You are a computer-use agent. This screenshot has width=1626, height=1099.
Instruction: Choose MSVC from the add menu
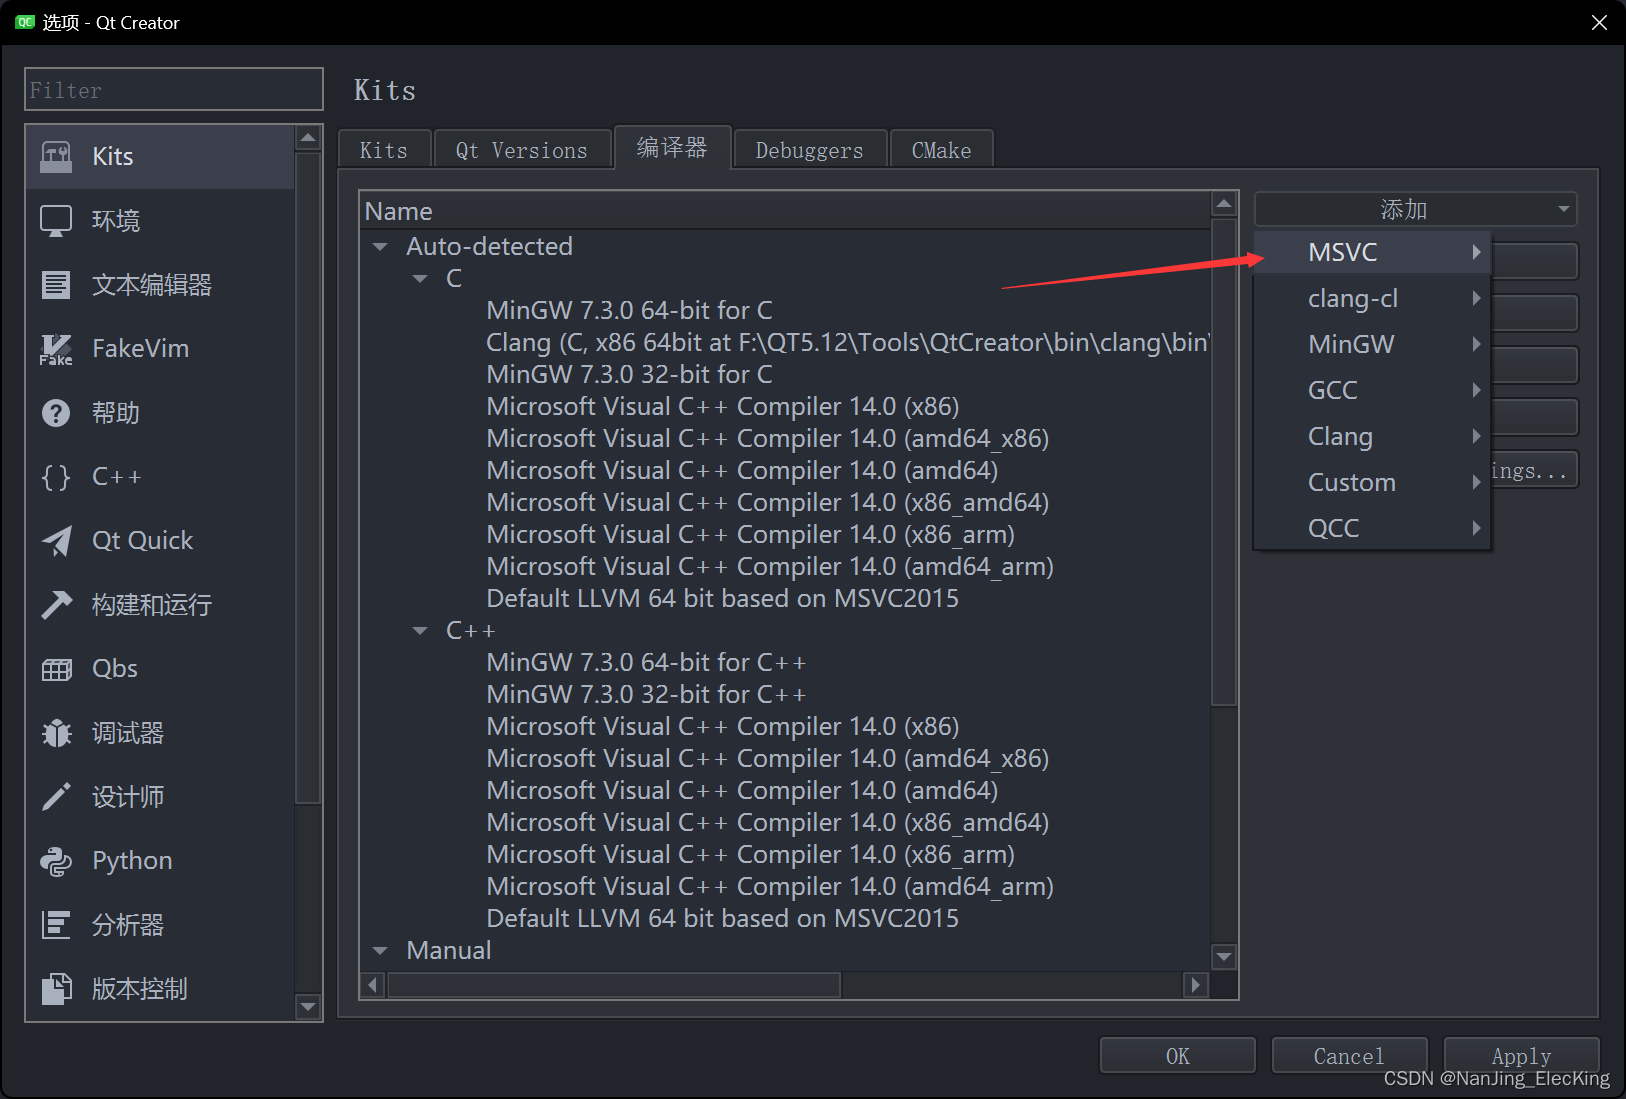pyautogui.click(x=1372, y=252)
